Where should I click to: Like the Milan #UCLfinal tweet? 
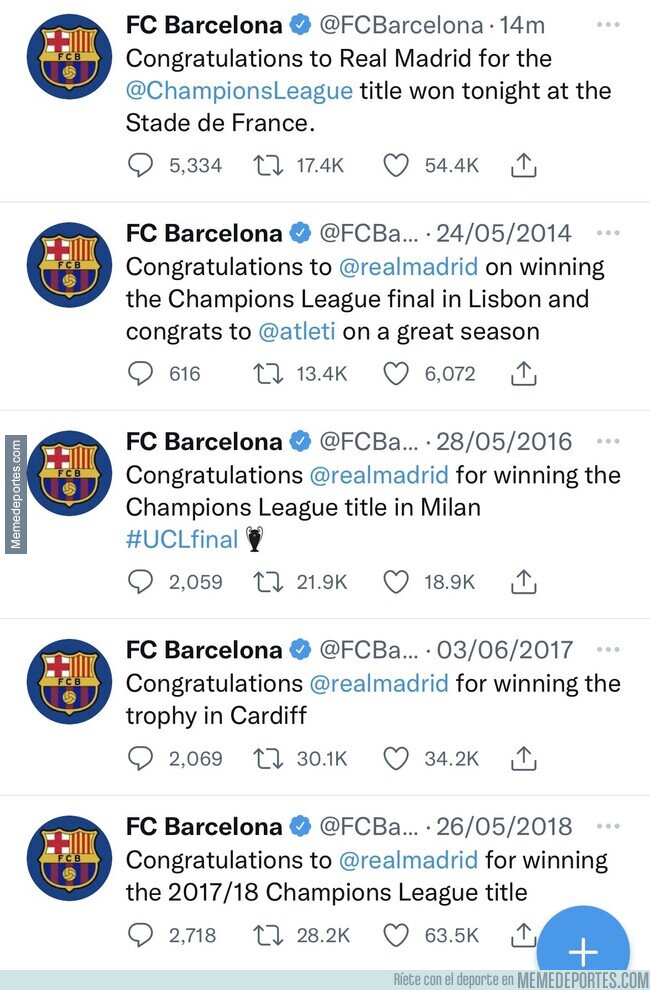click(x=397, y=581)
